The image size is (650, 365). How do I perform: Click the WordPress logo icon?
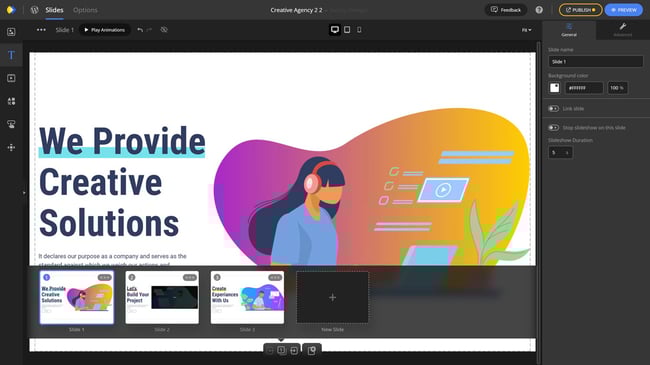(x=34, y=10)
